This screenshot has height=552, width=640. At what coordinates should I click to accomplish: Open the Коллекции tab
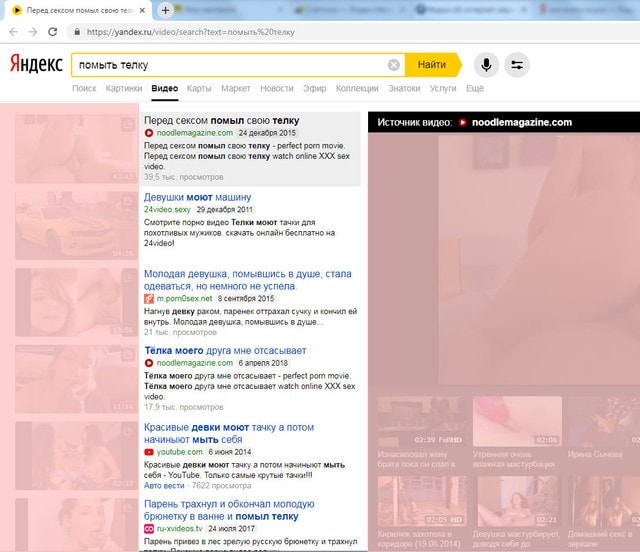click(x=357, y=89)
